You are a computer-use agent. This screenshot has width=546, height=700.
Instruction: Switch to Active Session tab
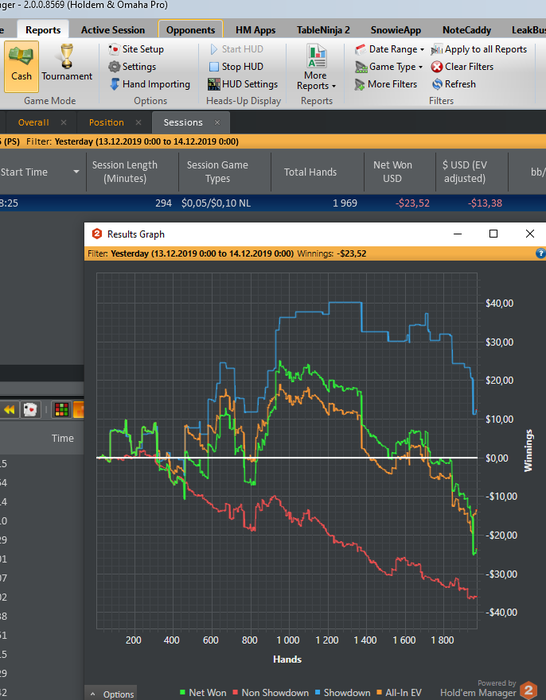tap(113, 30)
